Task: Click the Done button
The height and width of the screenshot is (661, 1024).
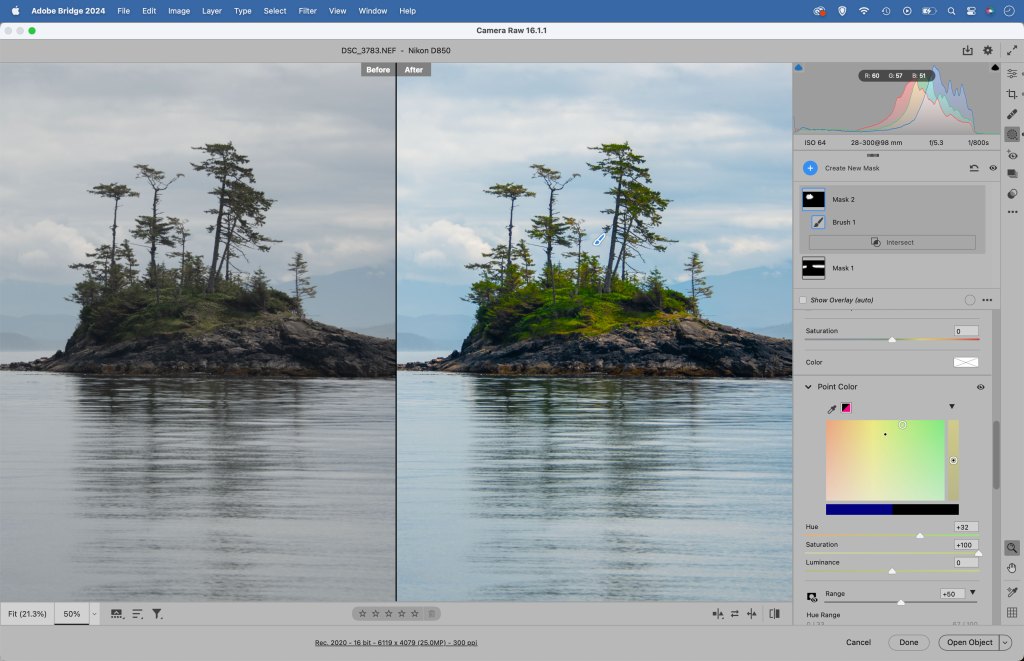Action: 908,643
